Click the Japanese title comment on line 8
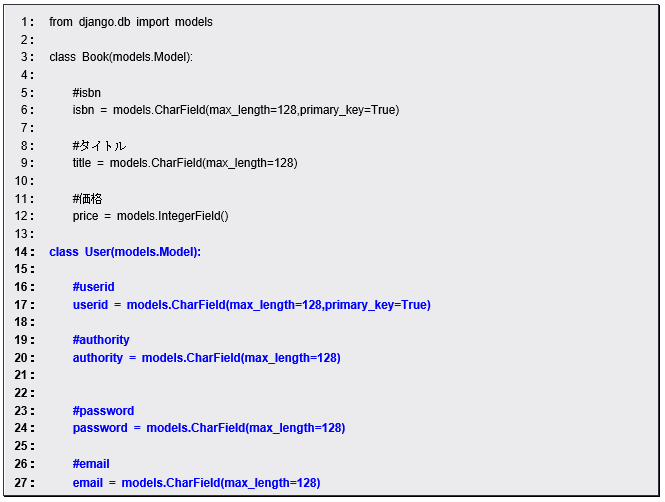Screen dimensions: 665x502 99,146
